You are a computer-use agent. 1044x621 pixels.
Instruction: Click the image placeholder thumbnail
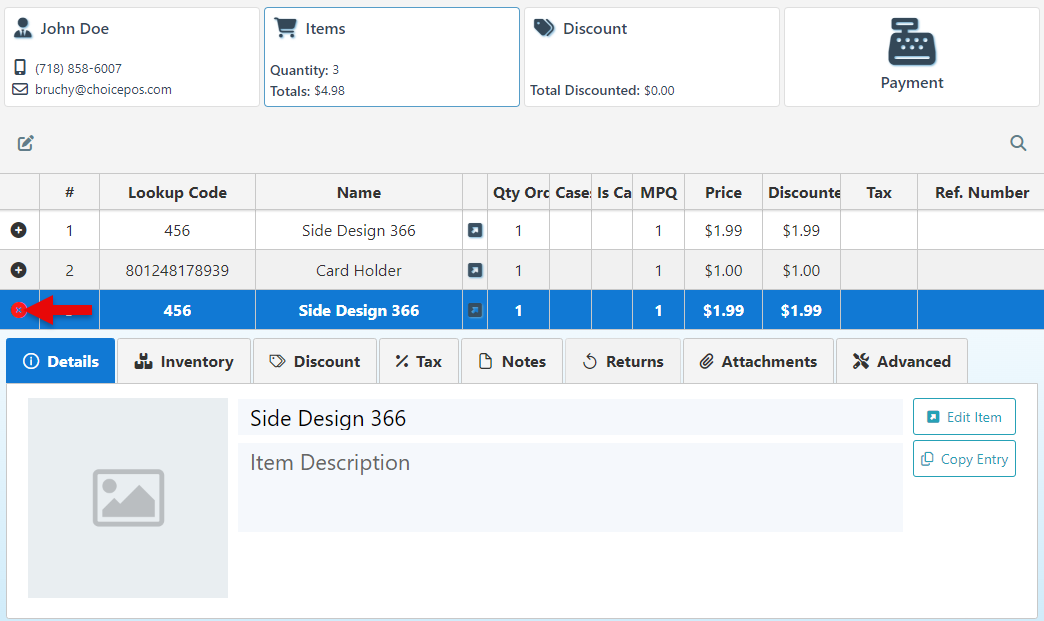click(128, 497)
